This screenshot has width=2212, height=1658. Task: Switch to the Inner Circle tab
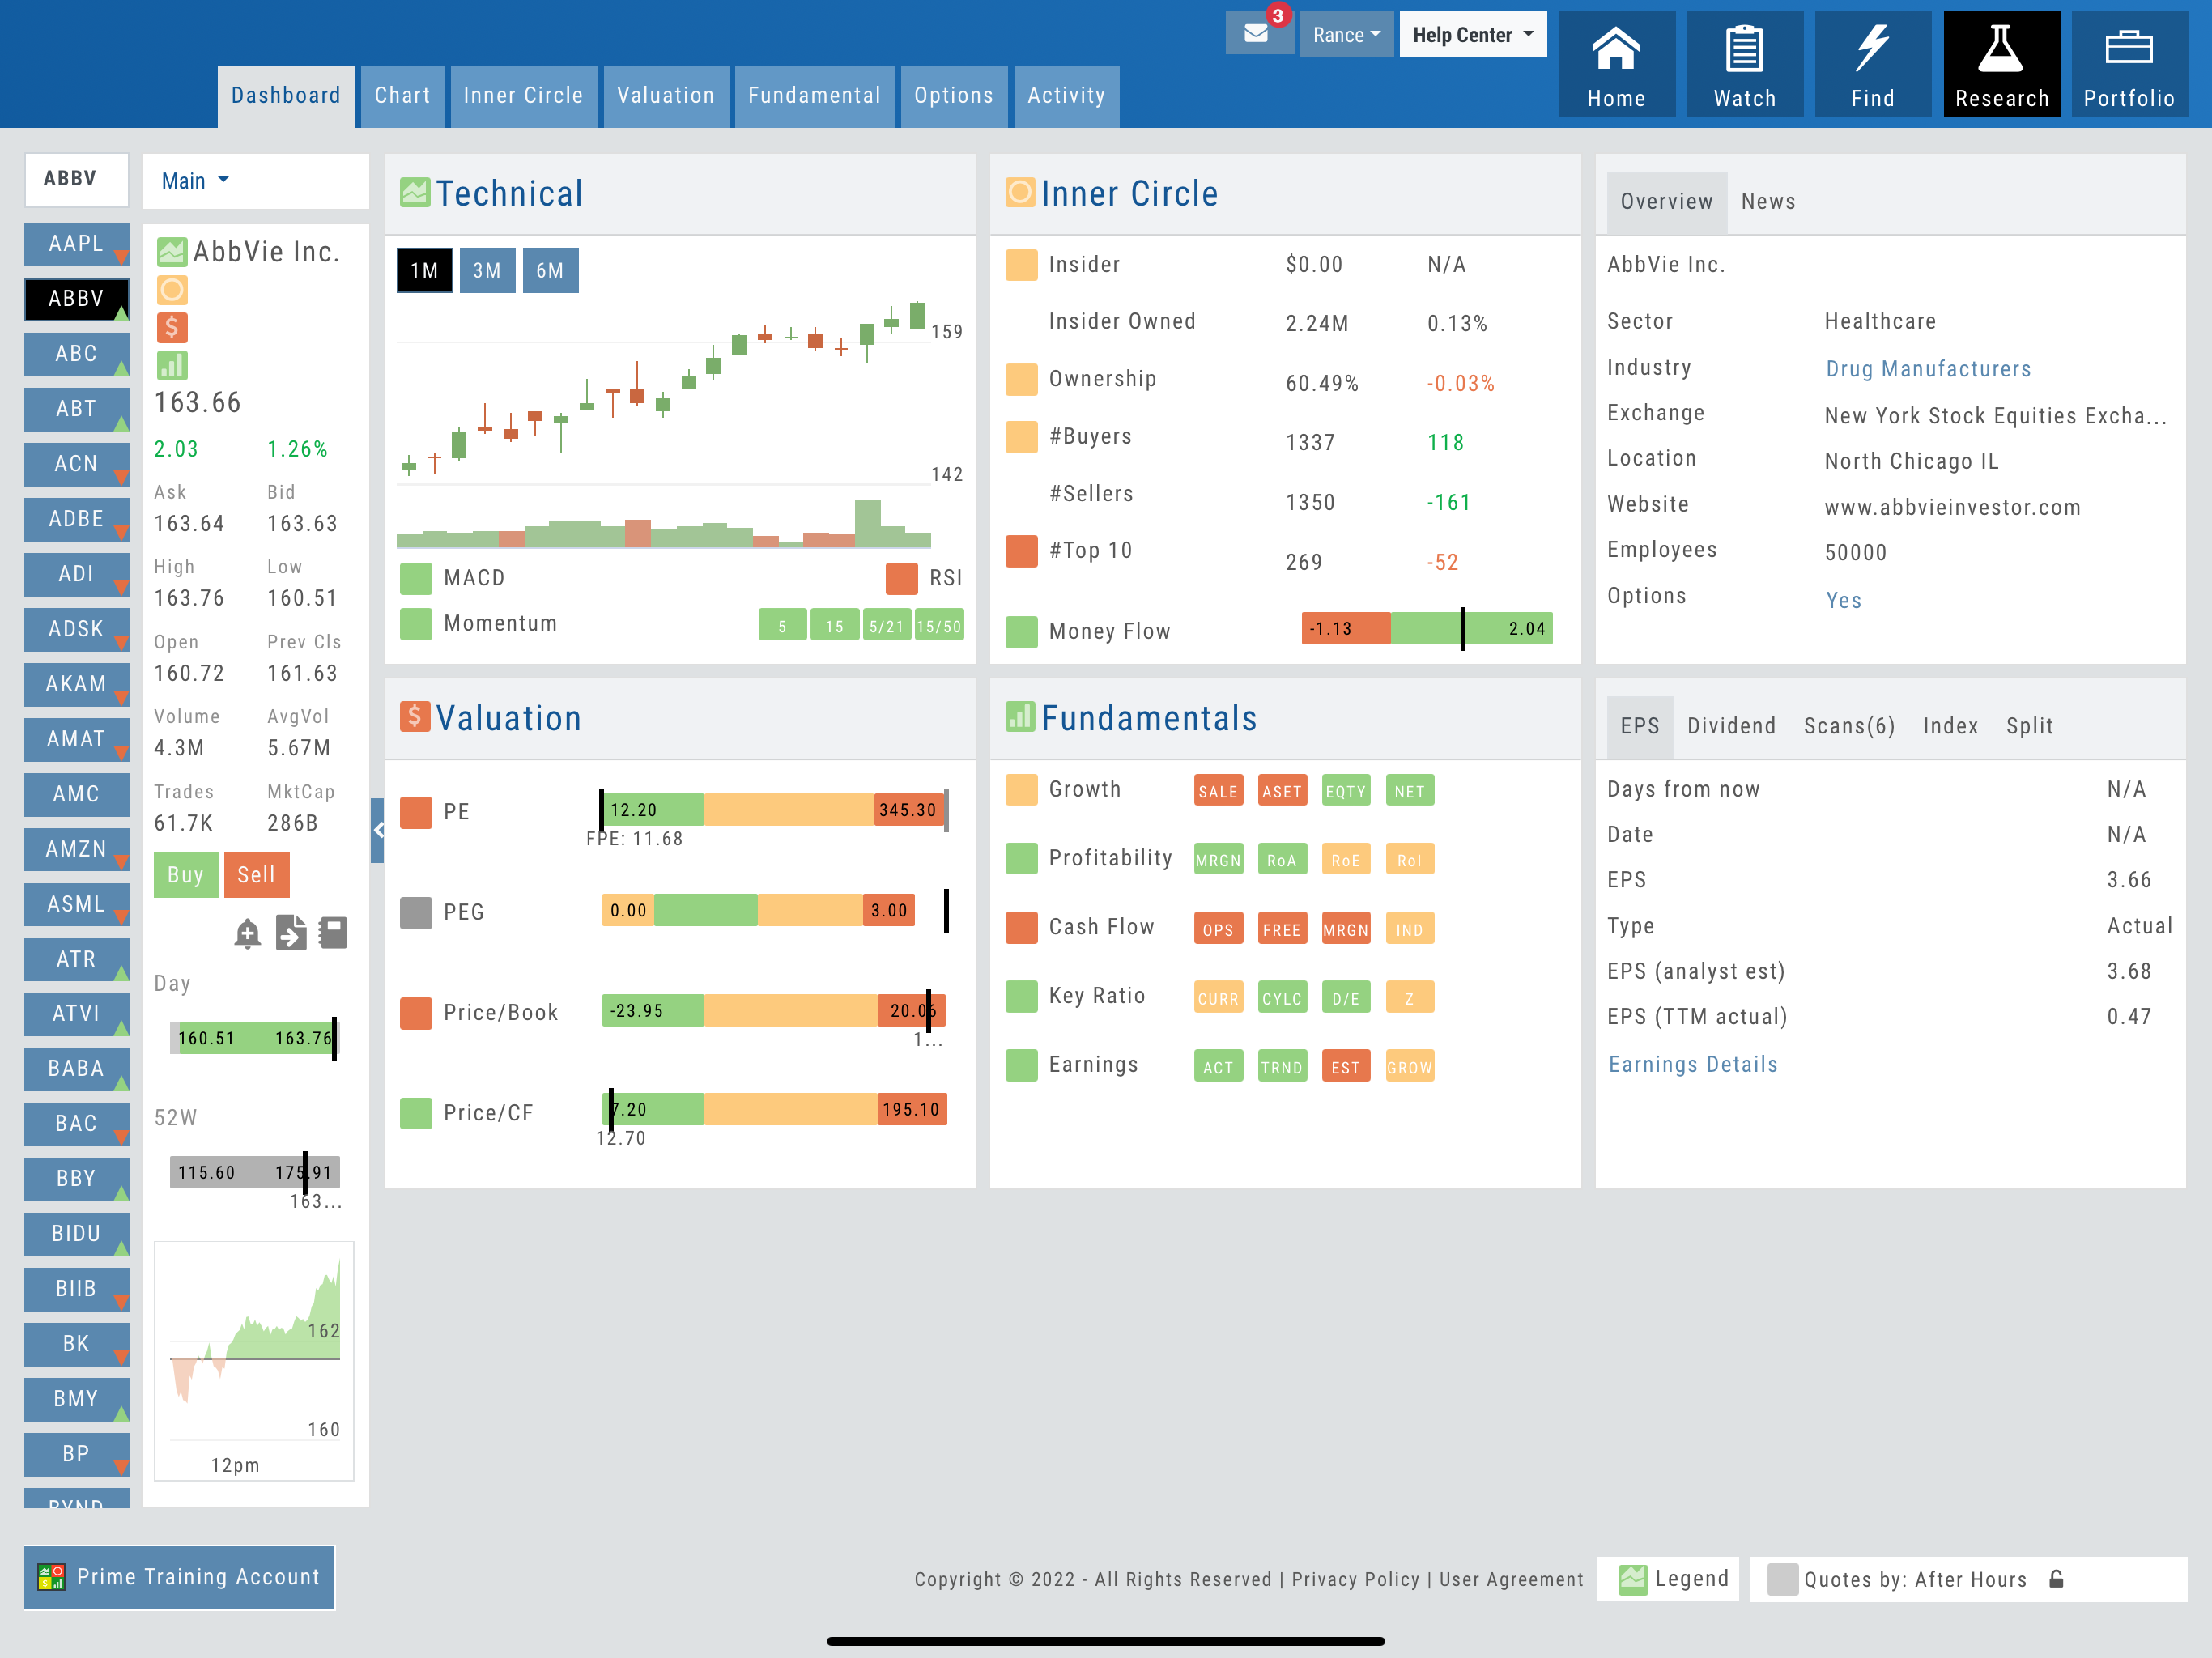point(523,96)
